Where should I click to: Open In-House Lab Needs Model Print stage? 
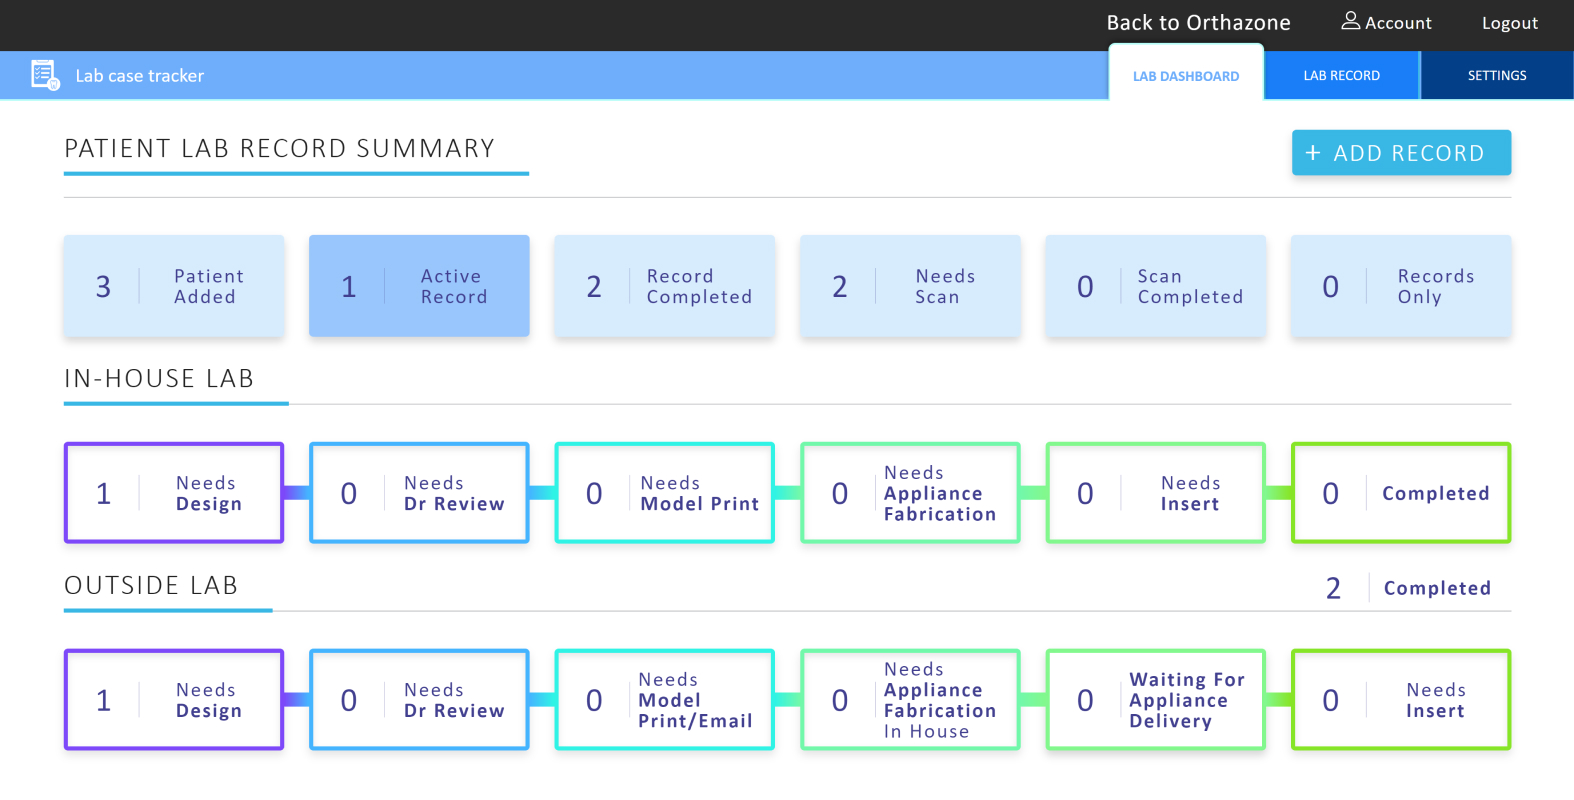click(x=664, y=493)
